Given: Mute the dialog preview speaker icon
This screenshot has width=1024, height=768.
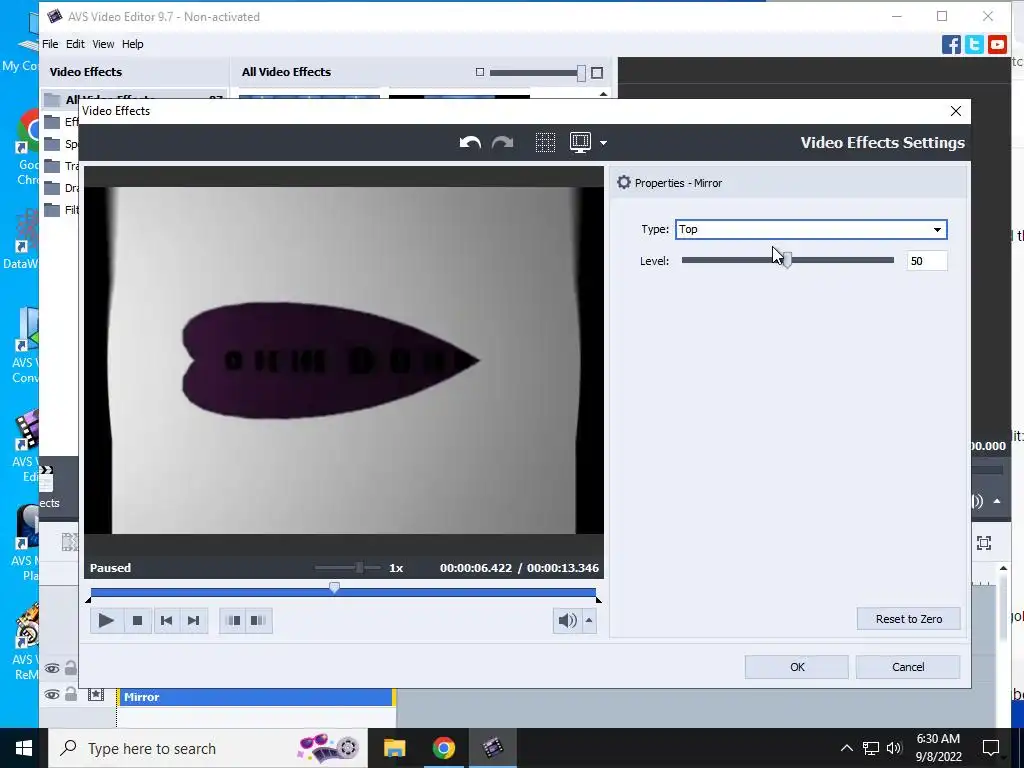Looking at the screenshot, I should tap(568, 620).
